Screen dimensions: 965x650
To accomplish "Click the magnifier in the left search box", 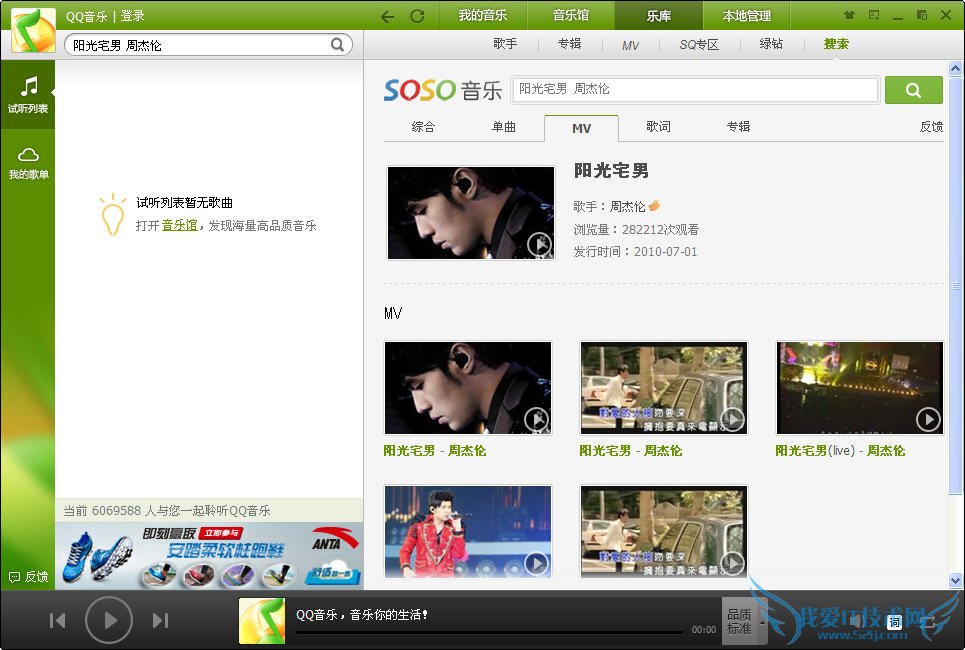I will click(x=337, y=44).
